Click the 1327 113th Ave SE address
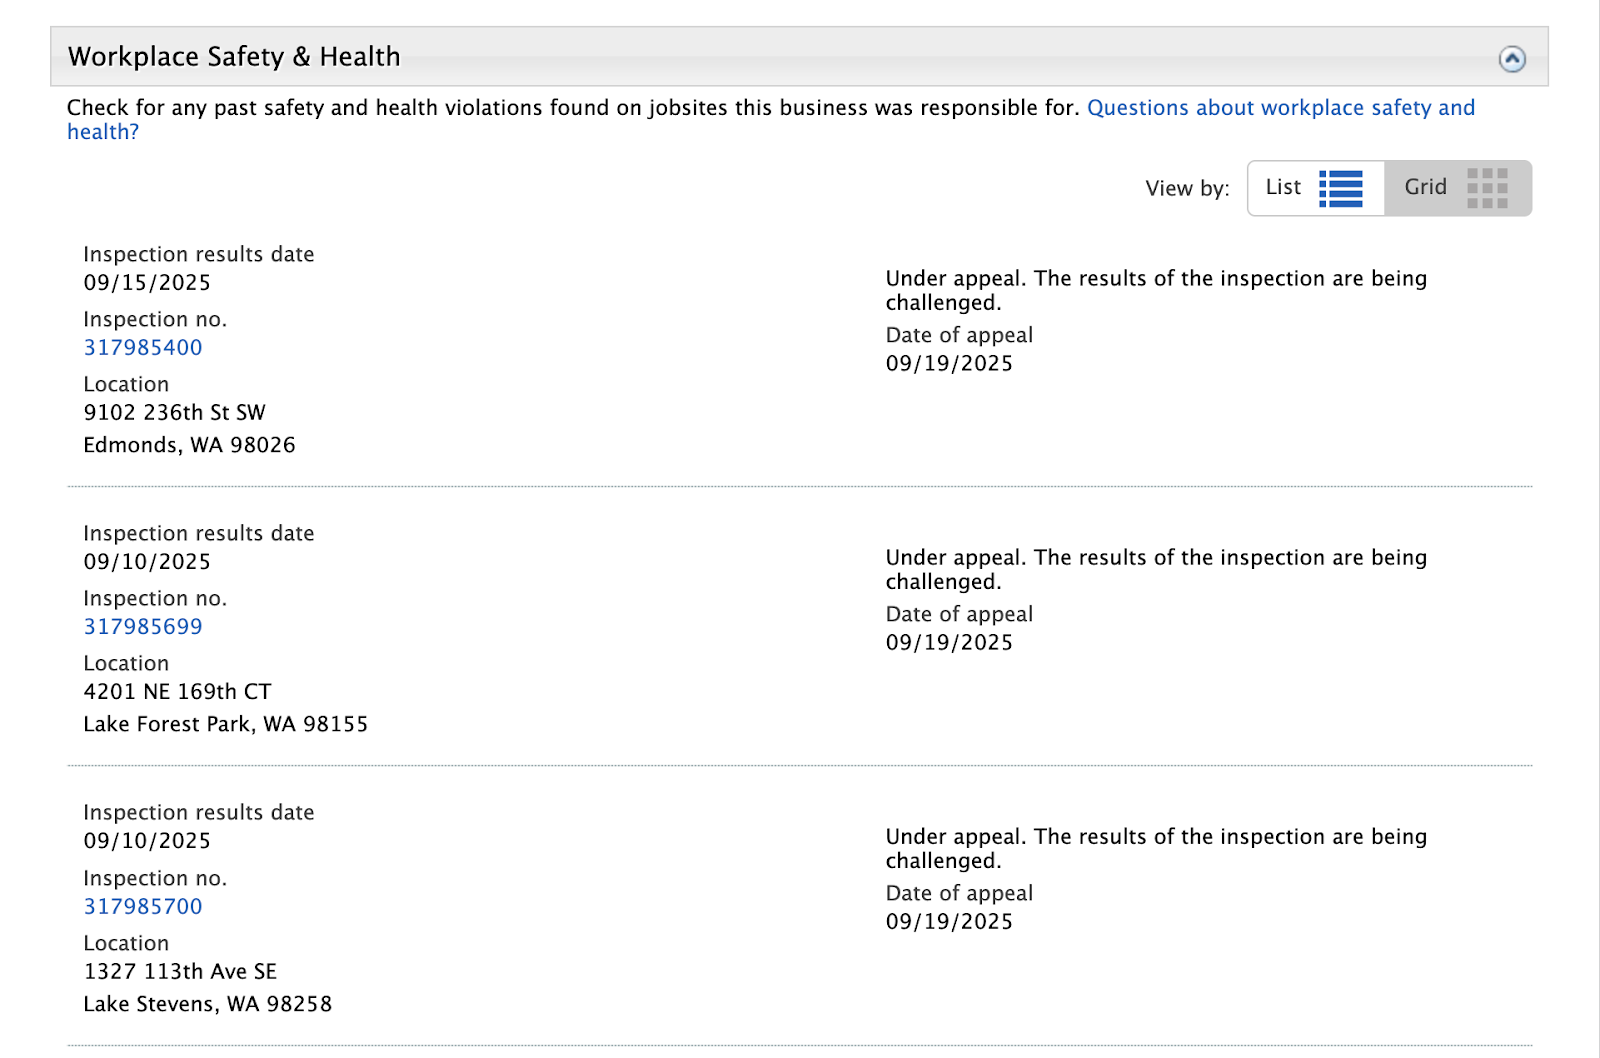 coord(180,972)
